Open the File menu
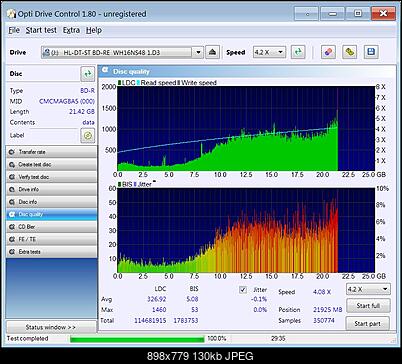 pos(14,30)
